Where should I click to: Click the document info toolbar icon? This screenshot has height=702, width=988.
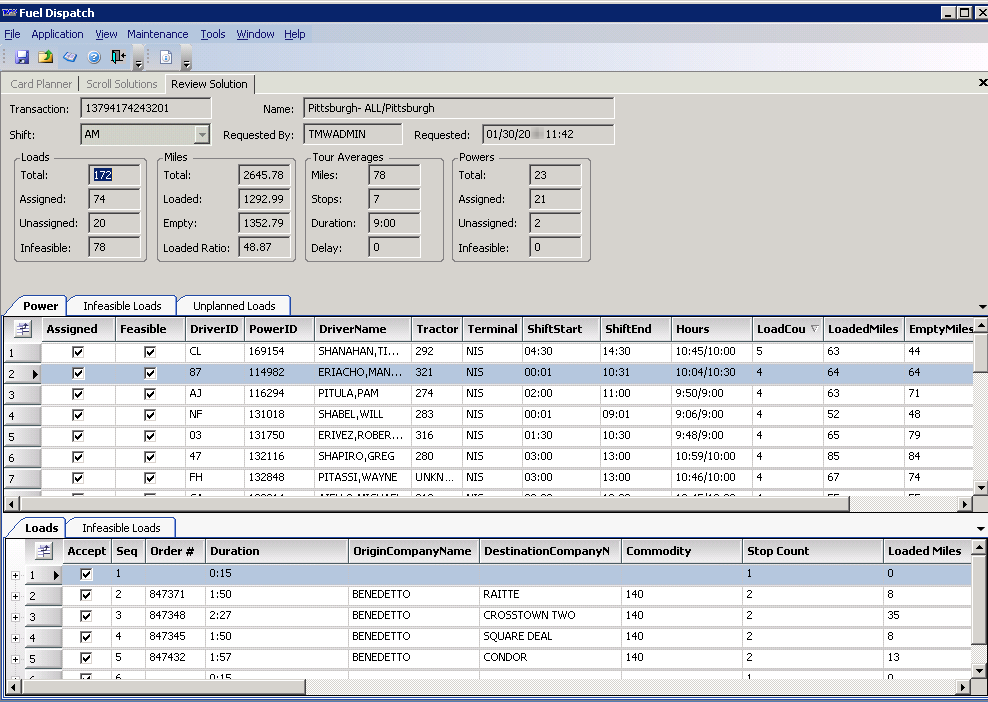coord(166,57)
